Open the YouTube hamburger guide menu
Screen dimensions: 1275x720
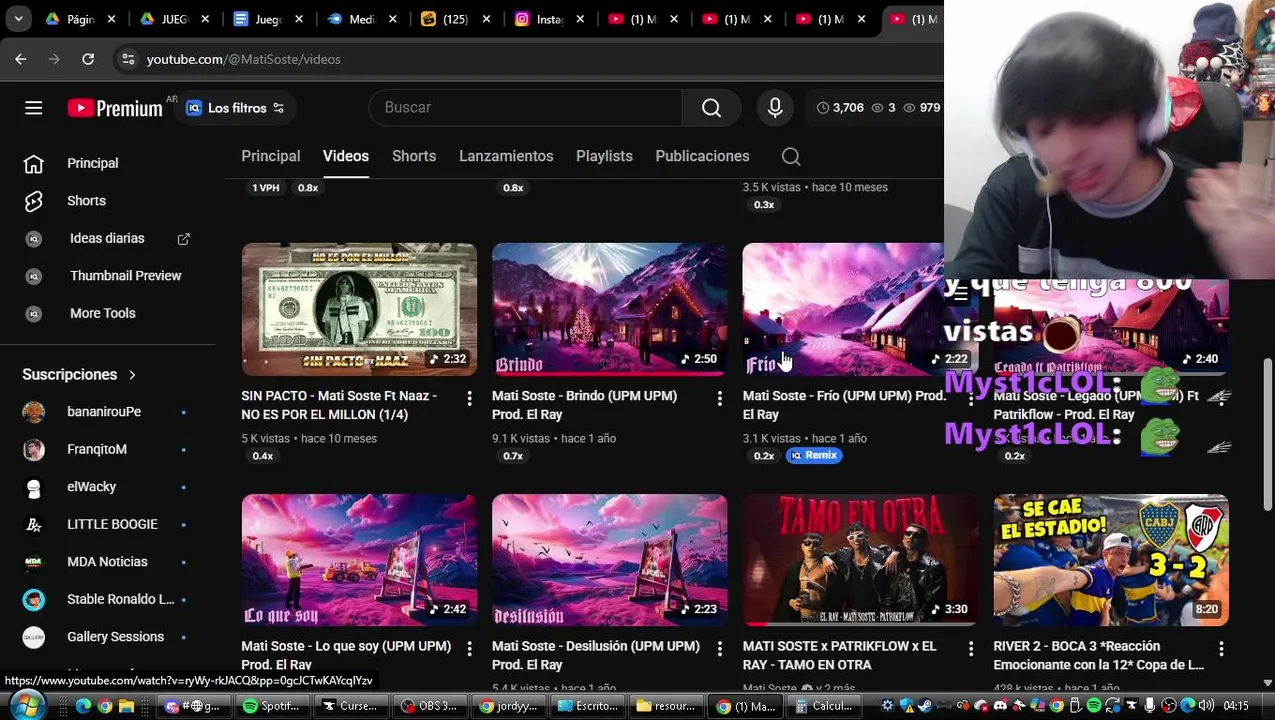pyautogui.click(x=33, y=108)
